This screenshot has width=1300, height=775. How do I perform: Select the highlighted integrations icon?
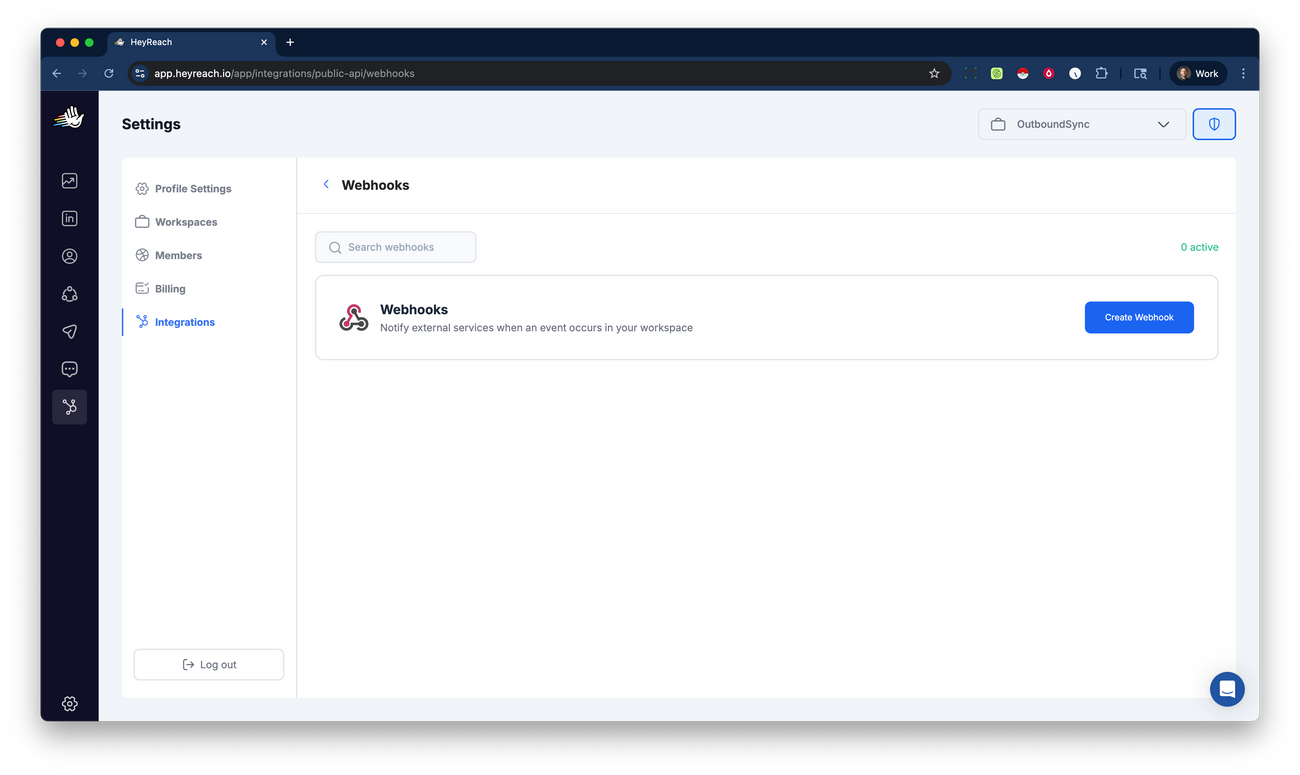[69, 406]
